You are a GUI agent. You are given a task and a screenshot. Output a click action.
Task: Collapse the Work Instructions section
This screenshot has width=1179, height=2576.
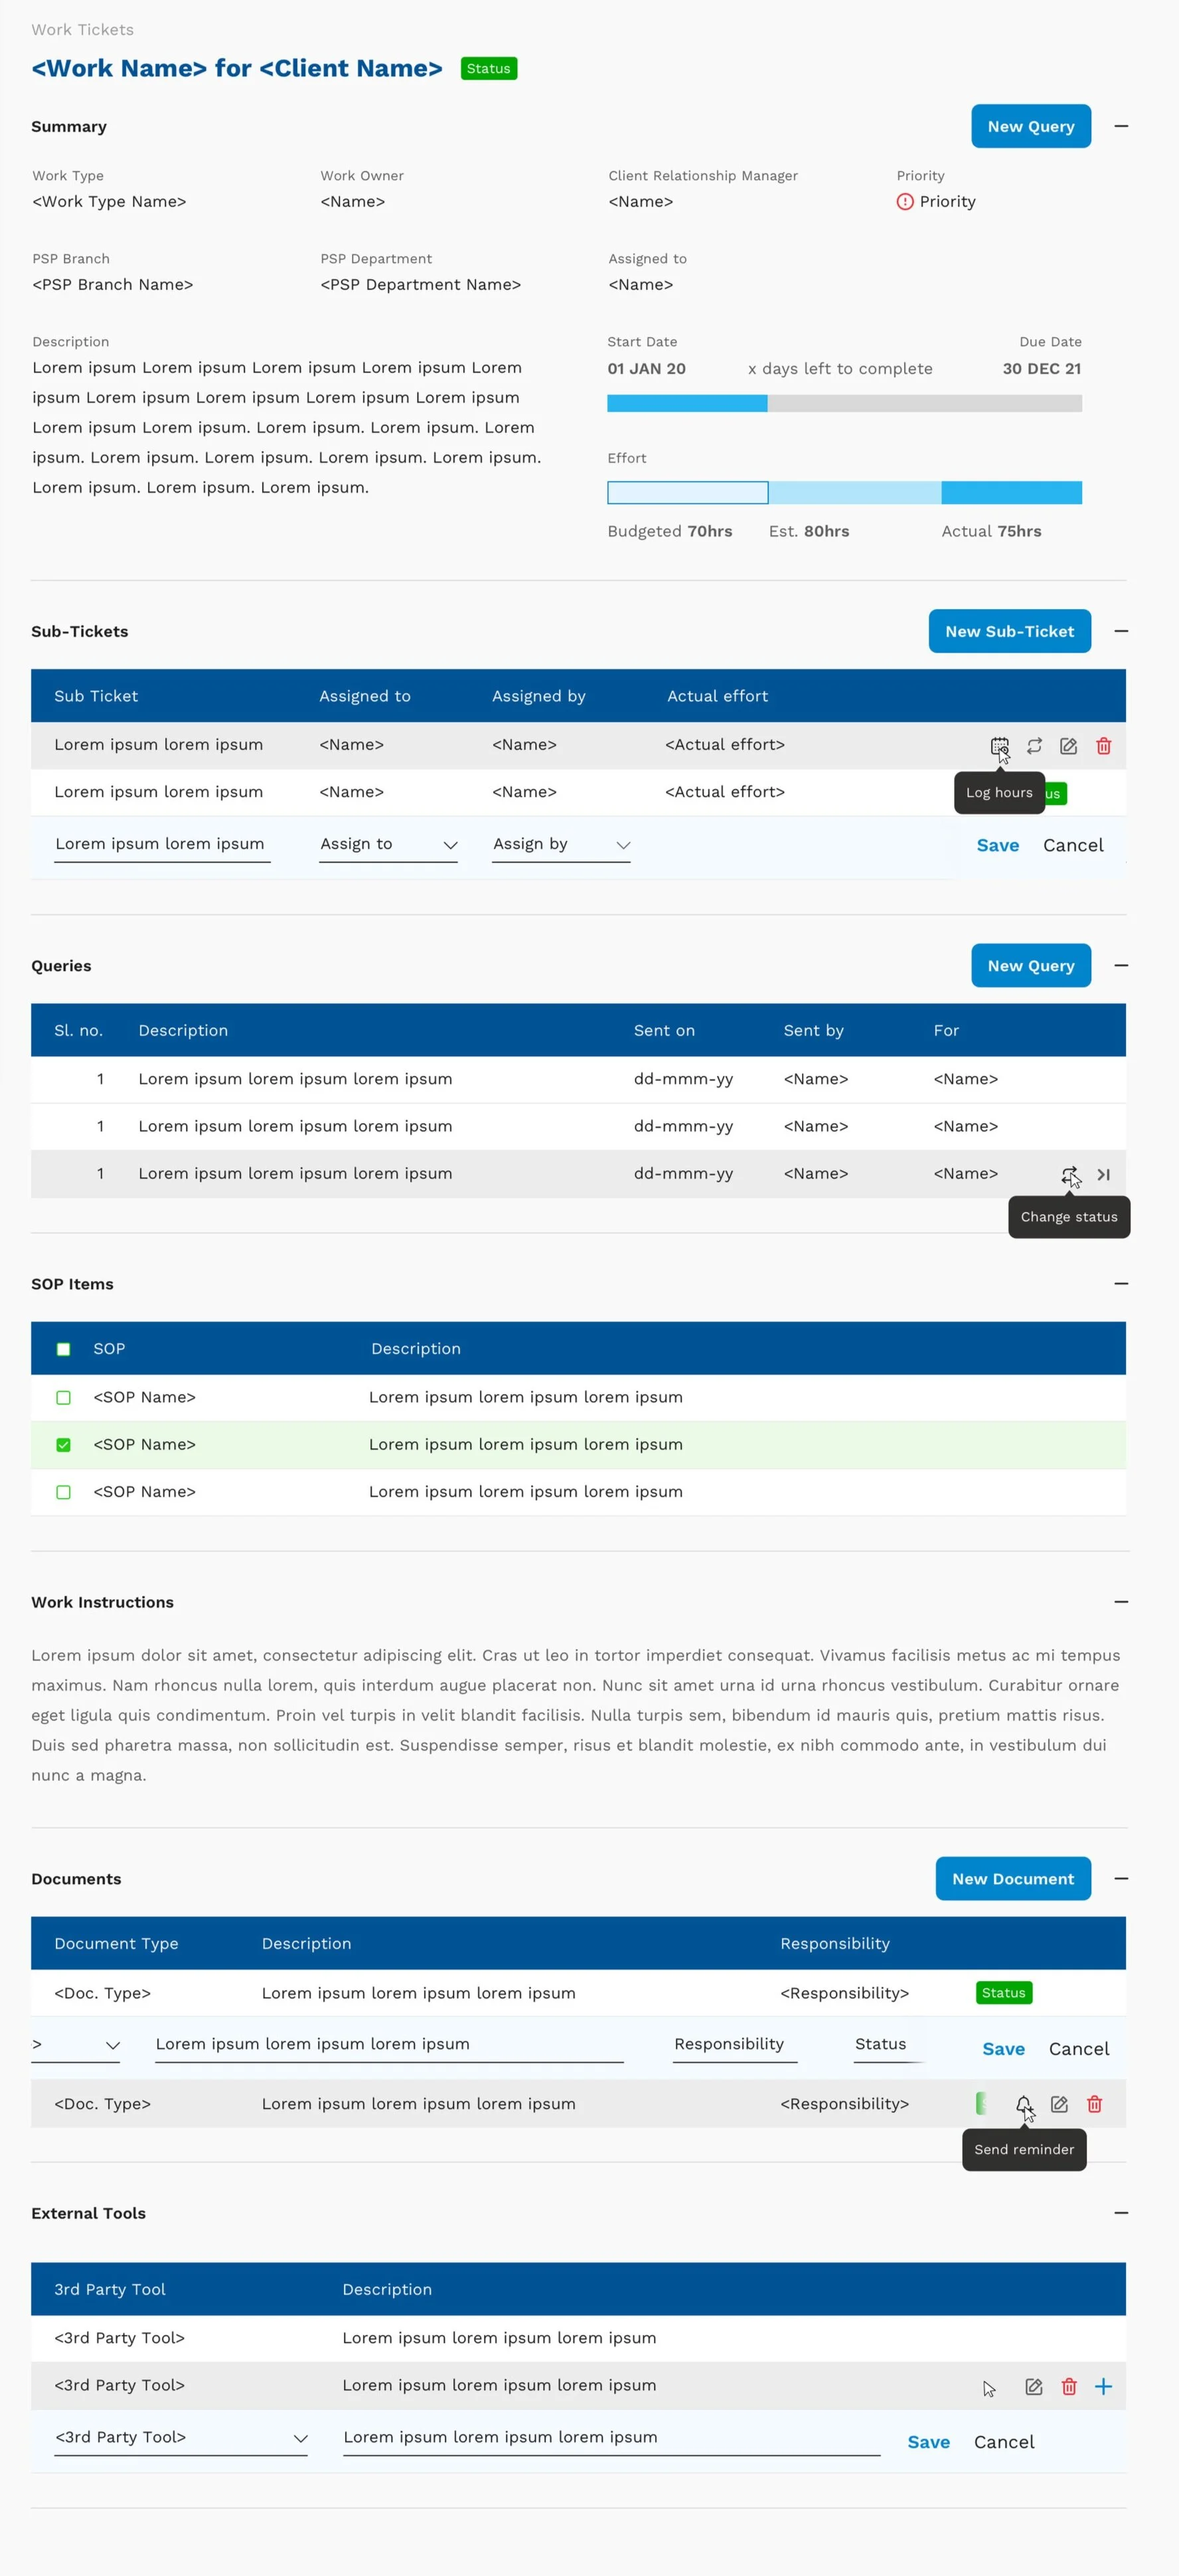click(x=1121, y=1602)
